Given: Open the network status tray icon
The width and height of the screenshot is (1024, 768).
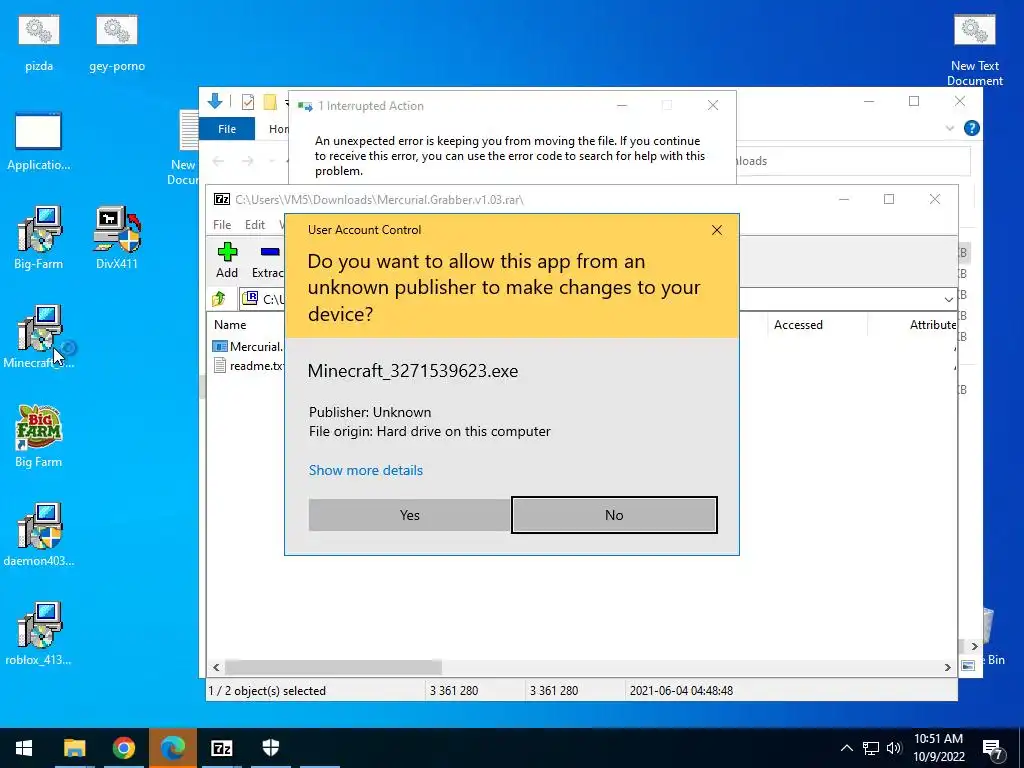Looking at the screenshot, I should click(871, 748).
